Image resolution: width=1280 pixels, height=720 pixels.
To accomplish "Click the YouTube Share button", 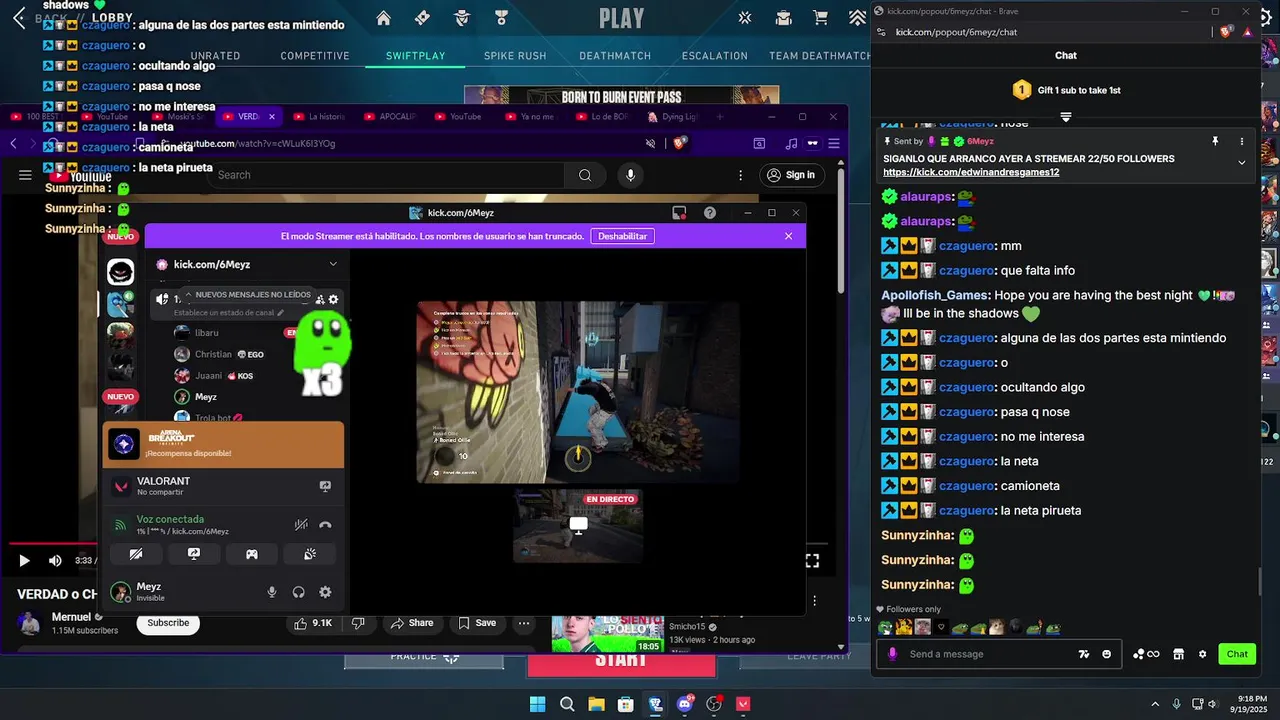I will tap(412, 623).
